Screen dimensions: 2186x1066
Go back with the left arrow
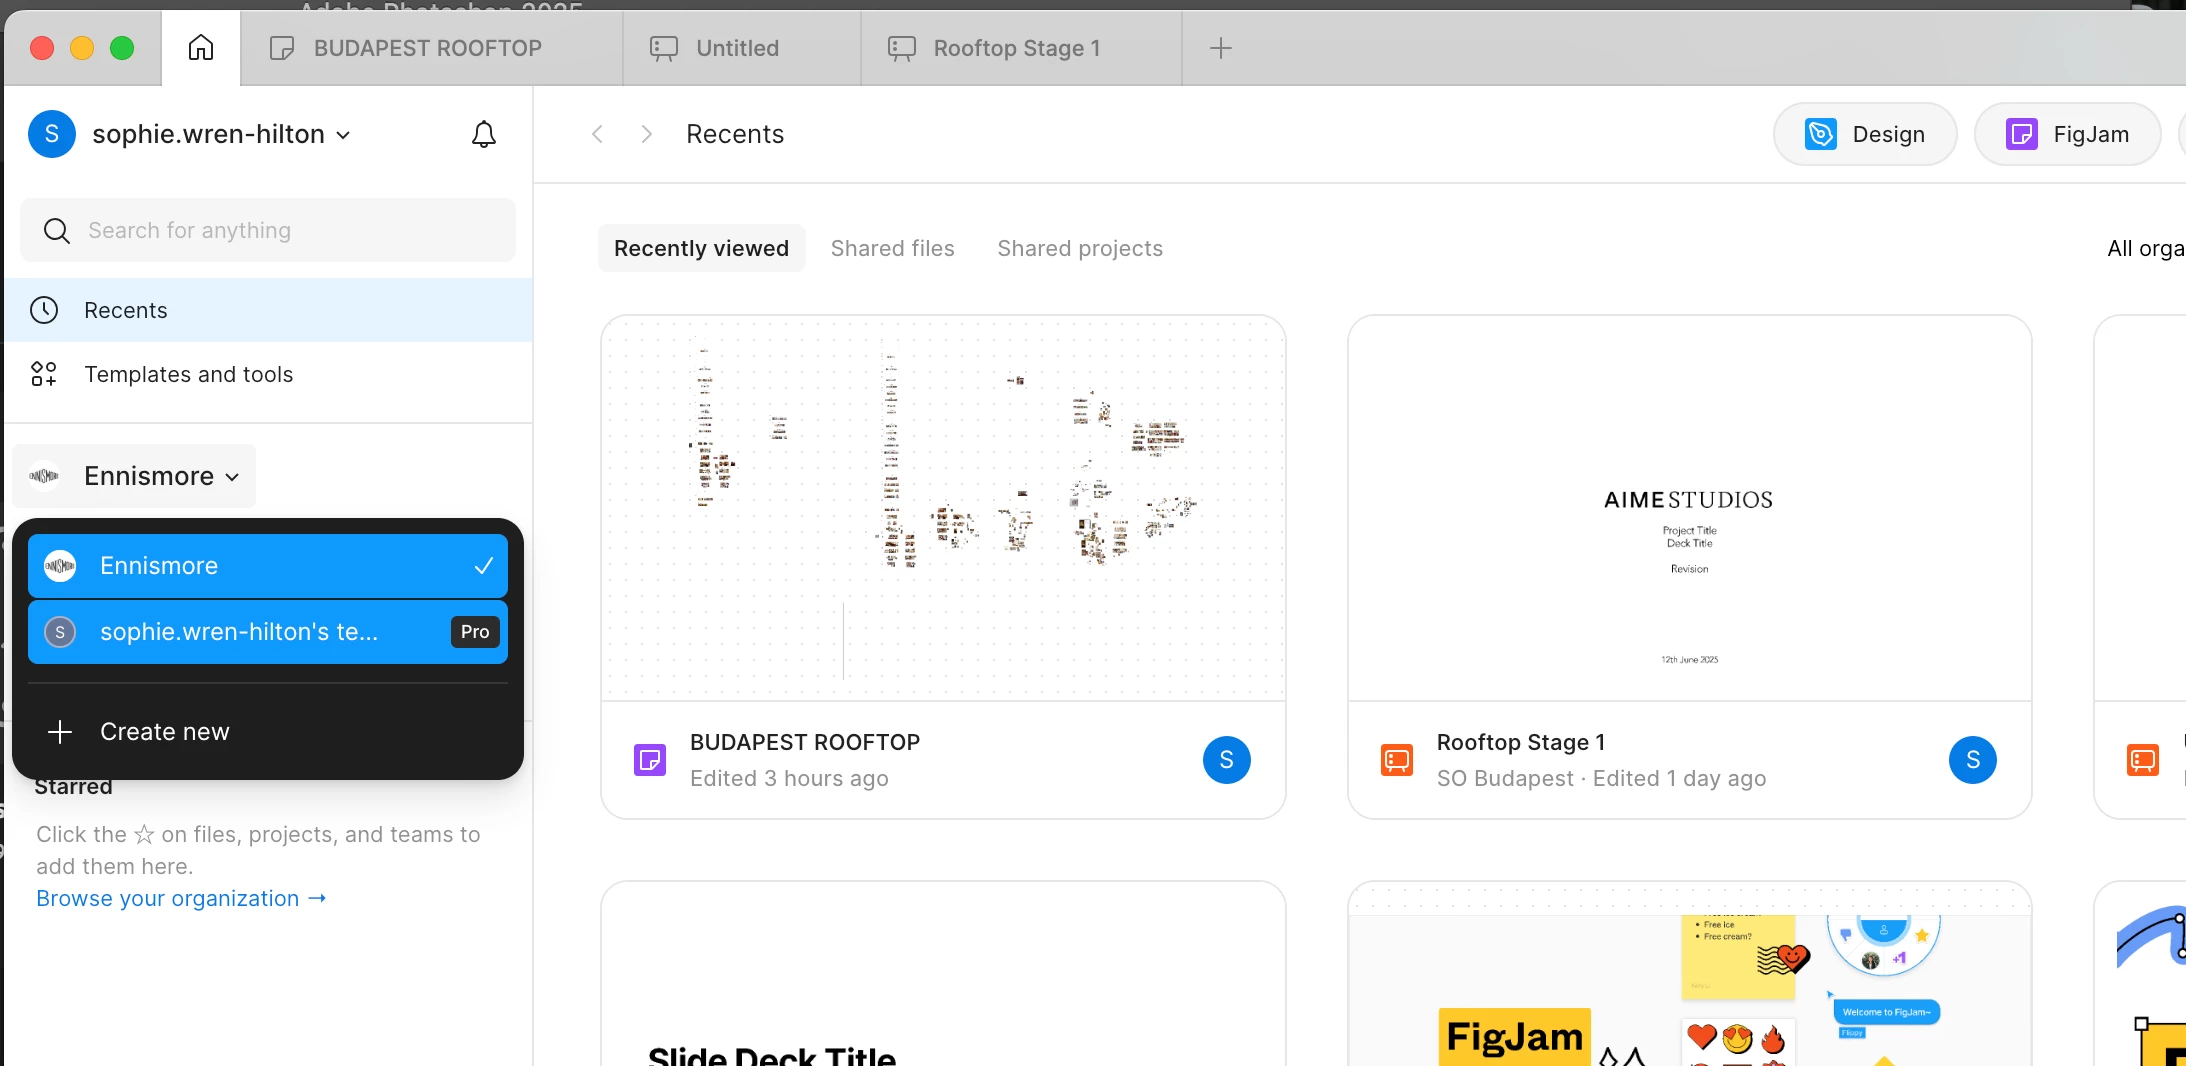point(598,134)
